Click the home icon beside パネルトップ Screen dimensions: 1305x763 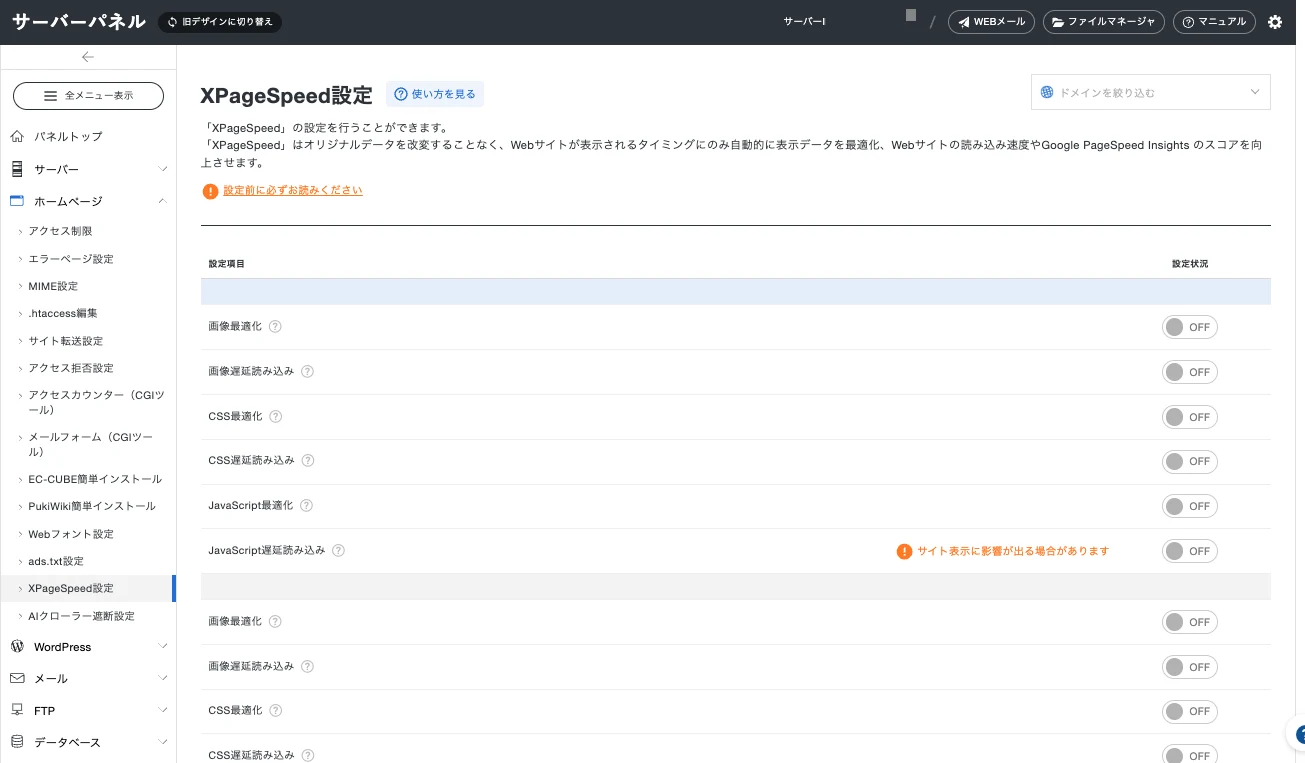click(17, 136)
